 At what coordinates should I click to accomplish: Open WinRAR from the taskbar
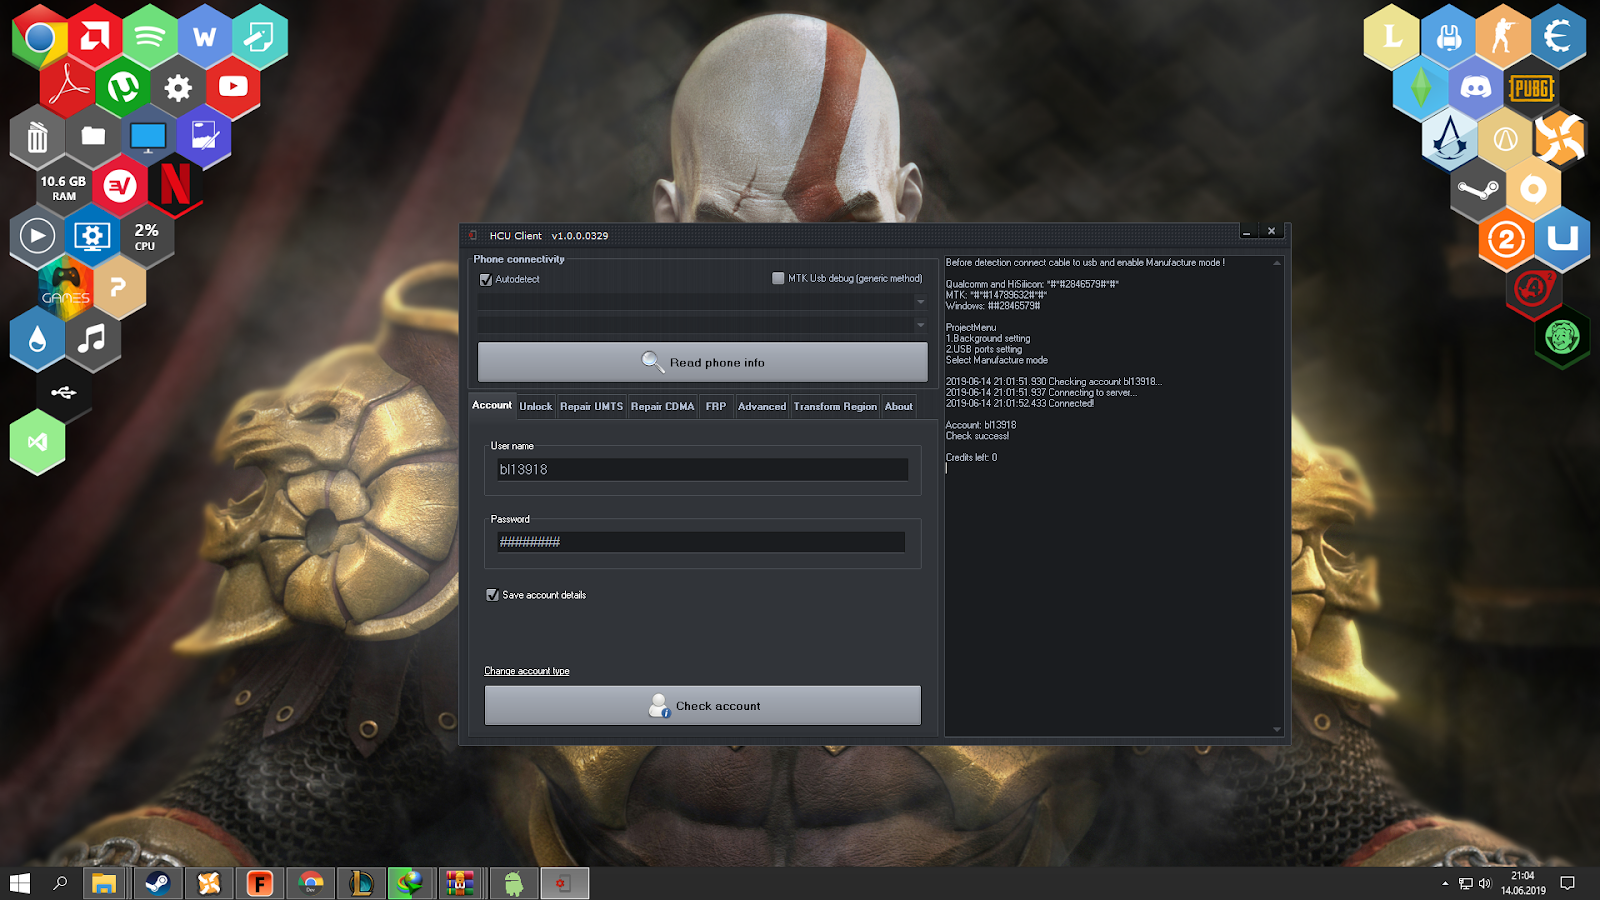click(x=460, y=883)
